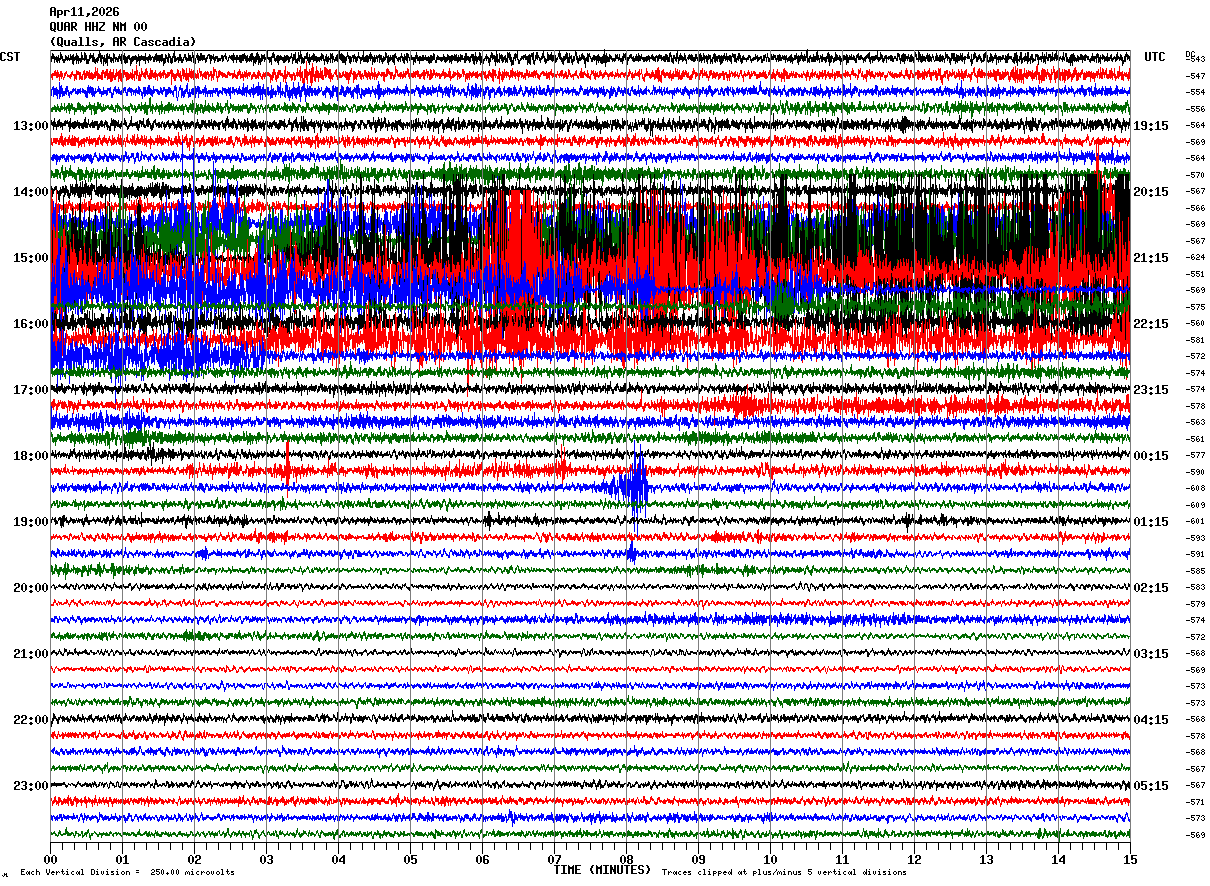
Task: Click the DC offset value "-547"
Action: [1195, 76]
